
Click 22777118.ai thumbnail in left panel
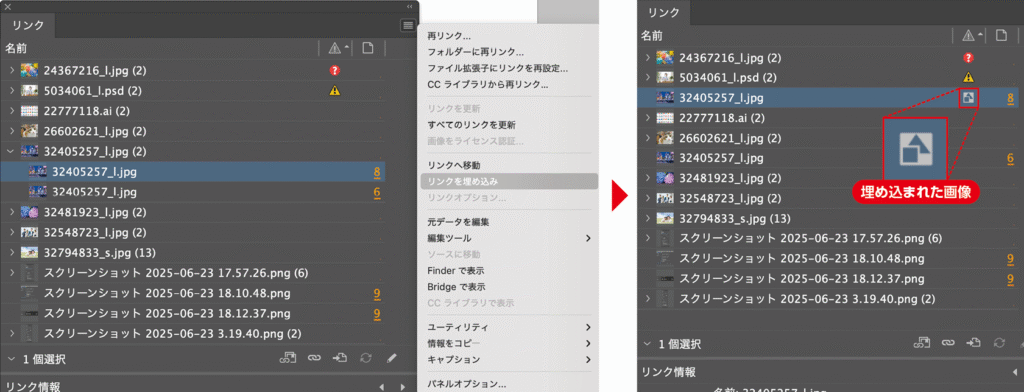click(x=29, y=110)
